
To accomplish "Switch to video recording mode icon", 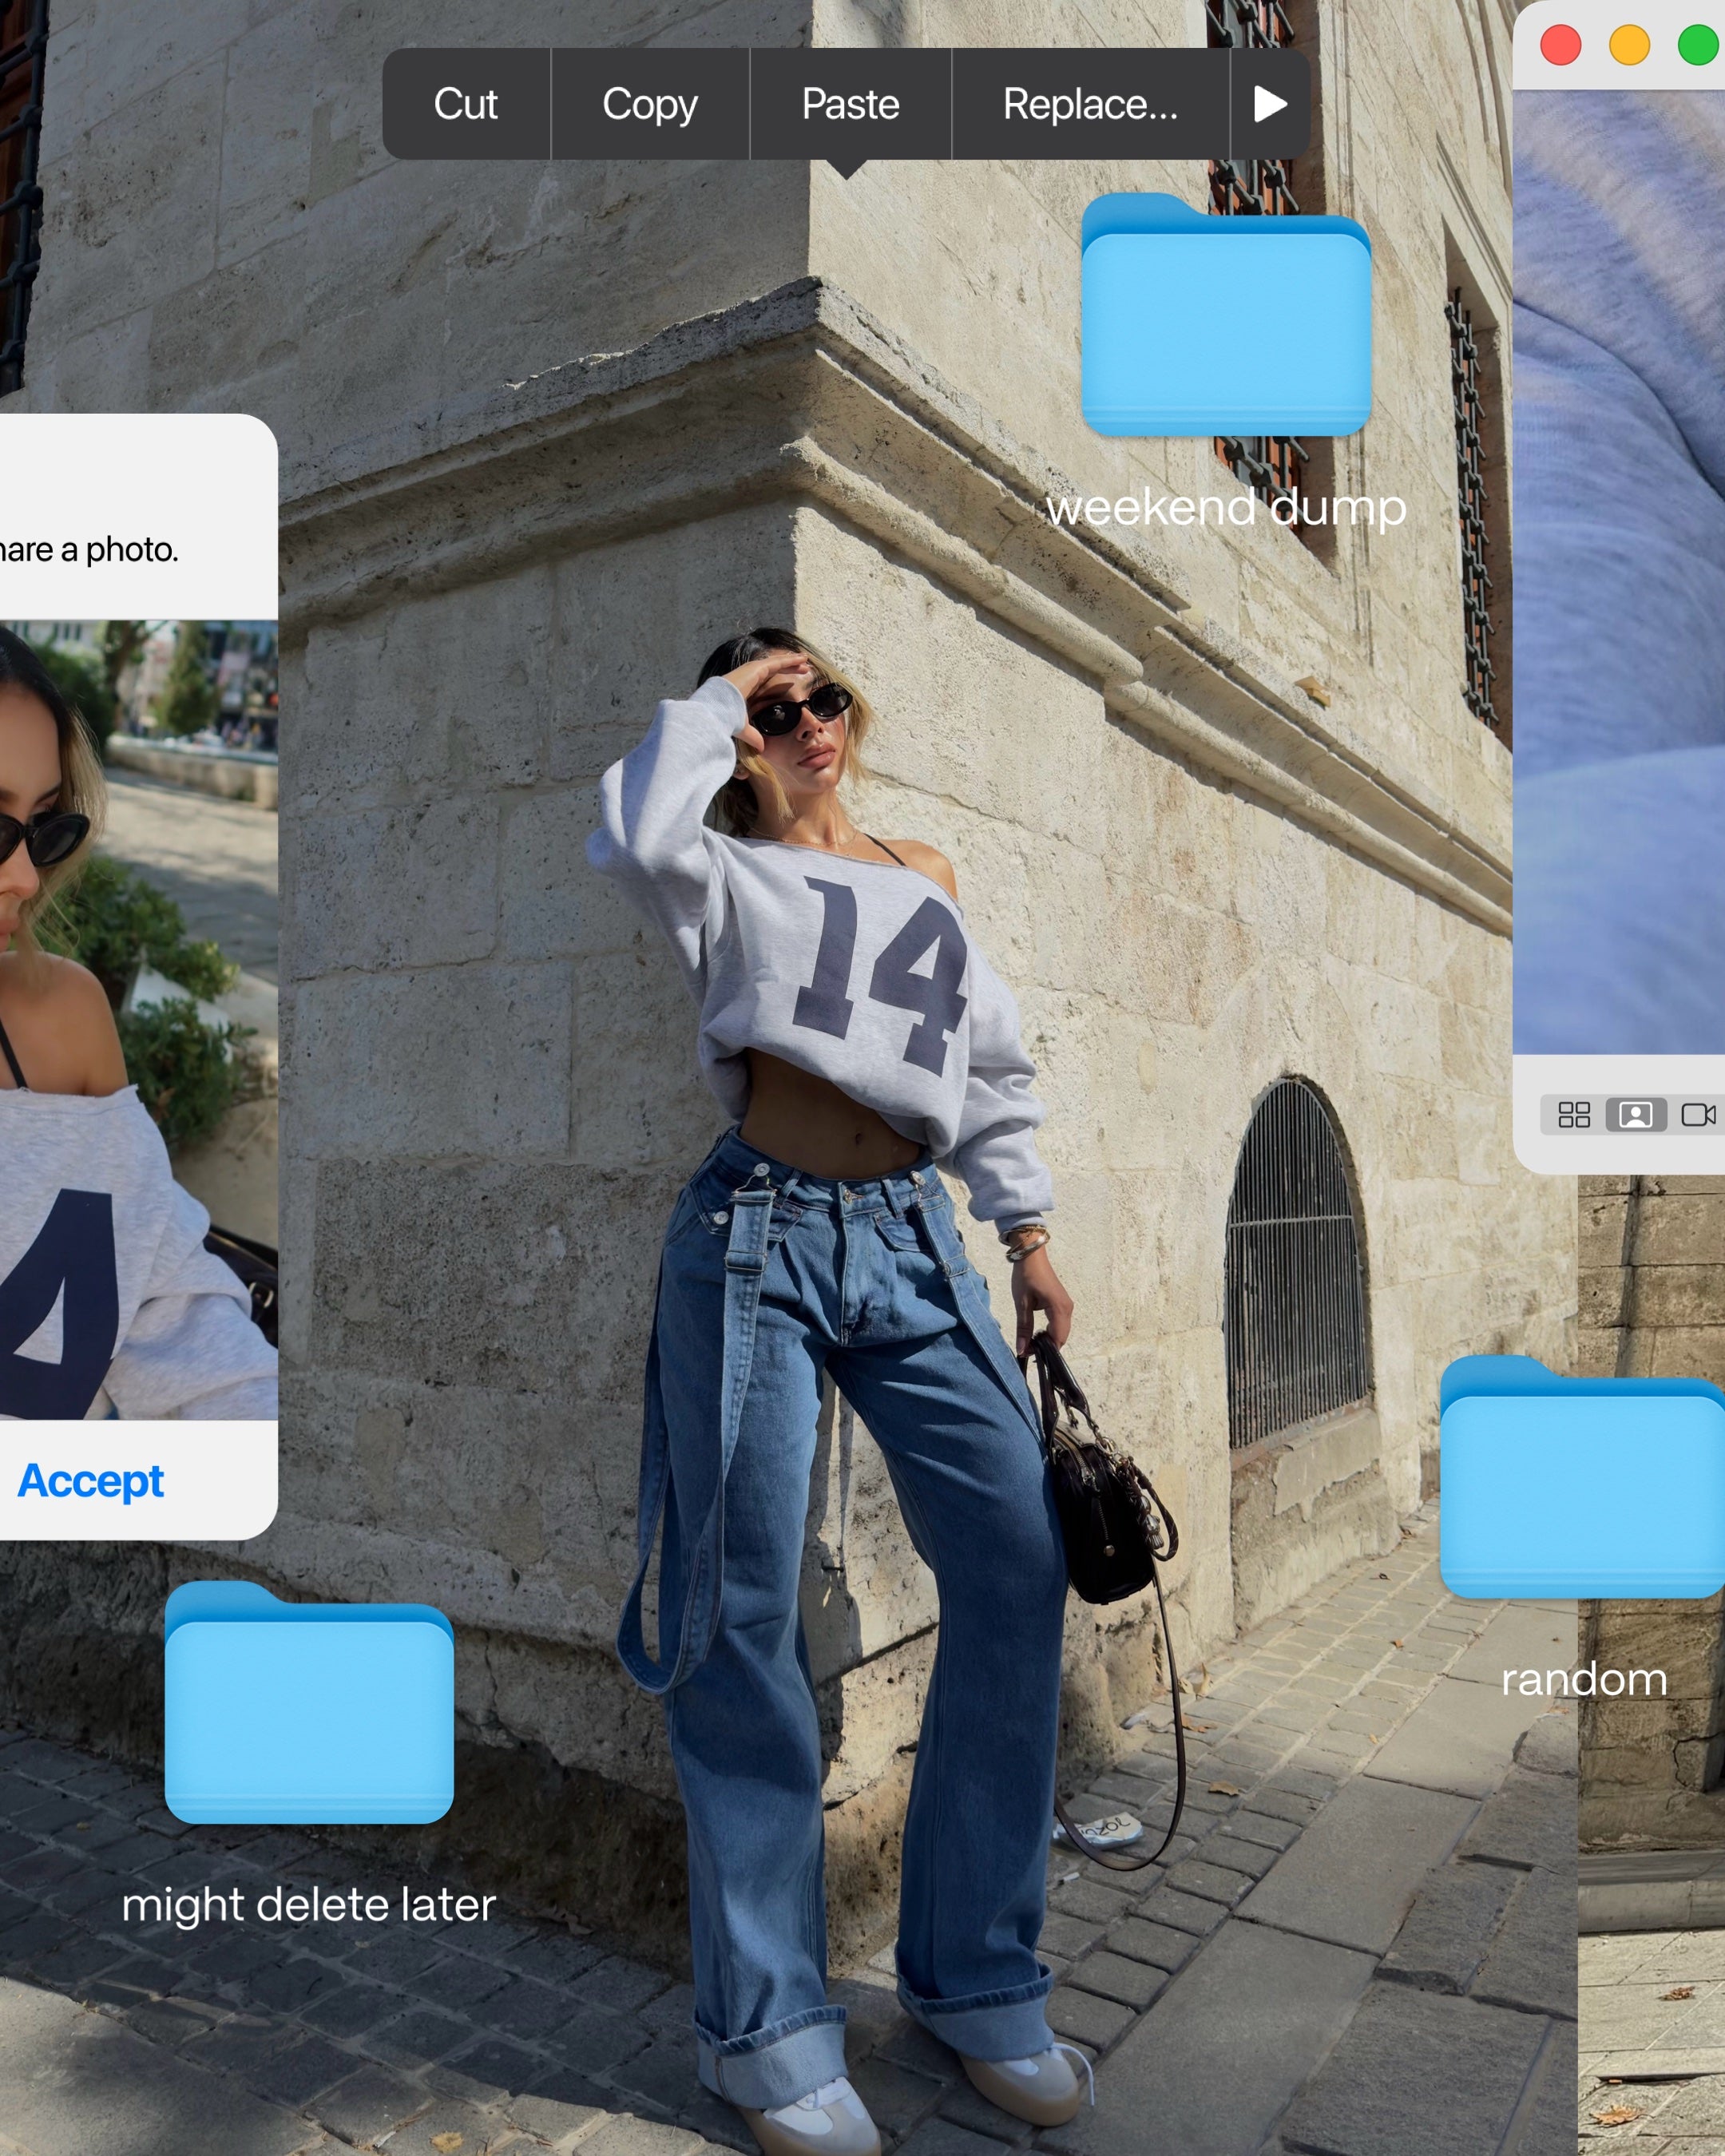I will coord(1698,1114).
